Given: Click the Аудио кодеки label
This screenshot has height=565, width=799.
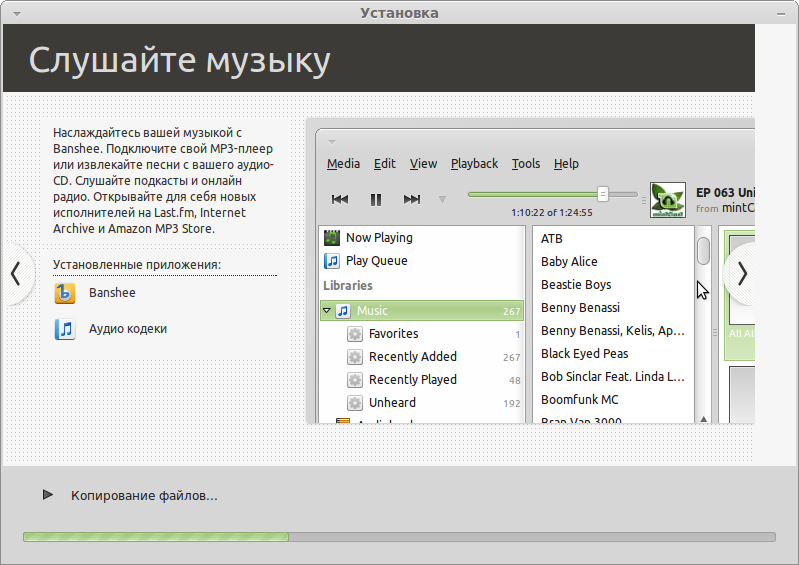Looking at the screenshot, I should click(128, 329).
